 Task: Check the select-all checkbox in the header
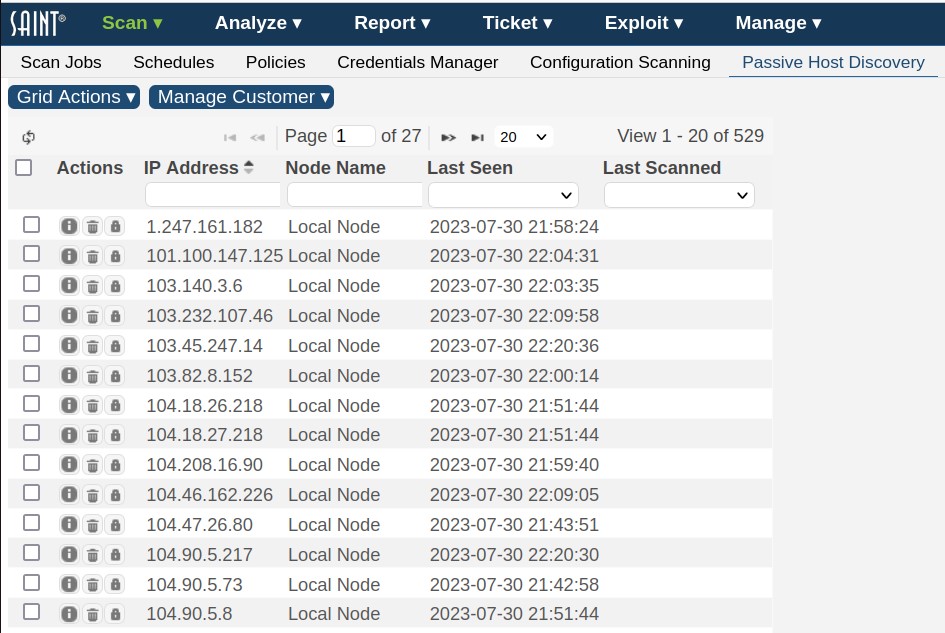click(x=24, y=168)
